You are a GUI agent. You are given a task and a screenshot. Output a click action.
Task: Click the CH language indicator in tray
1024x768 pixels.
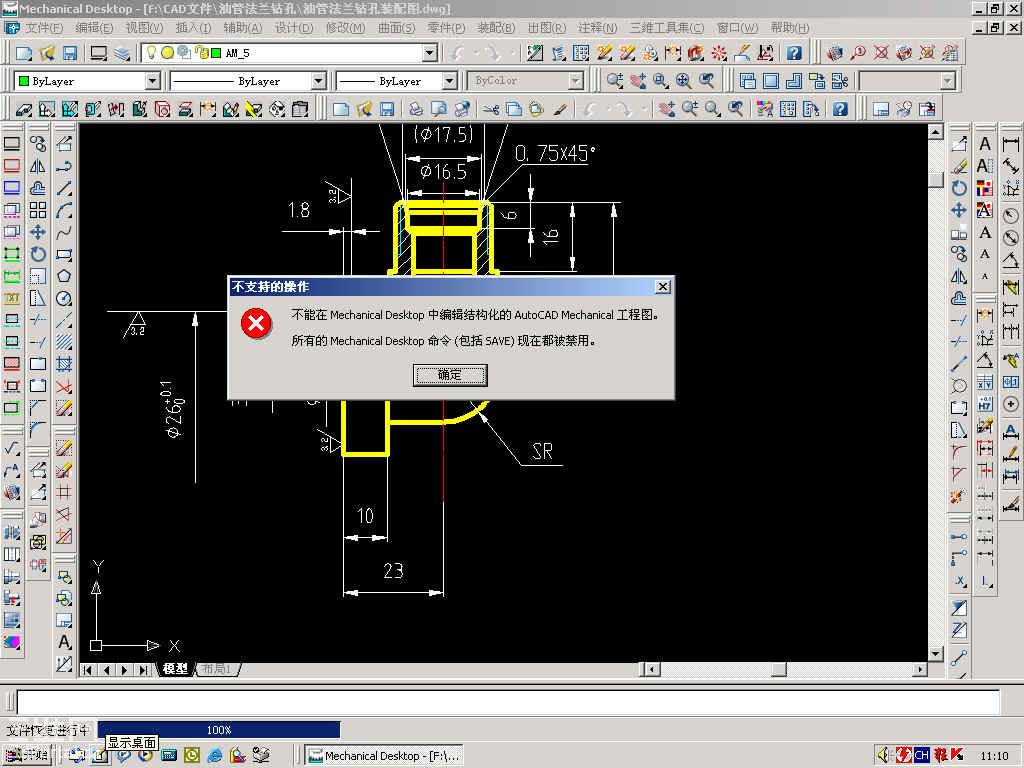tap(921, 755)
